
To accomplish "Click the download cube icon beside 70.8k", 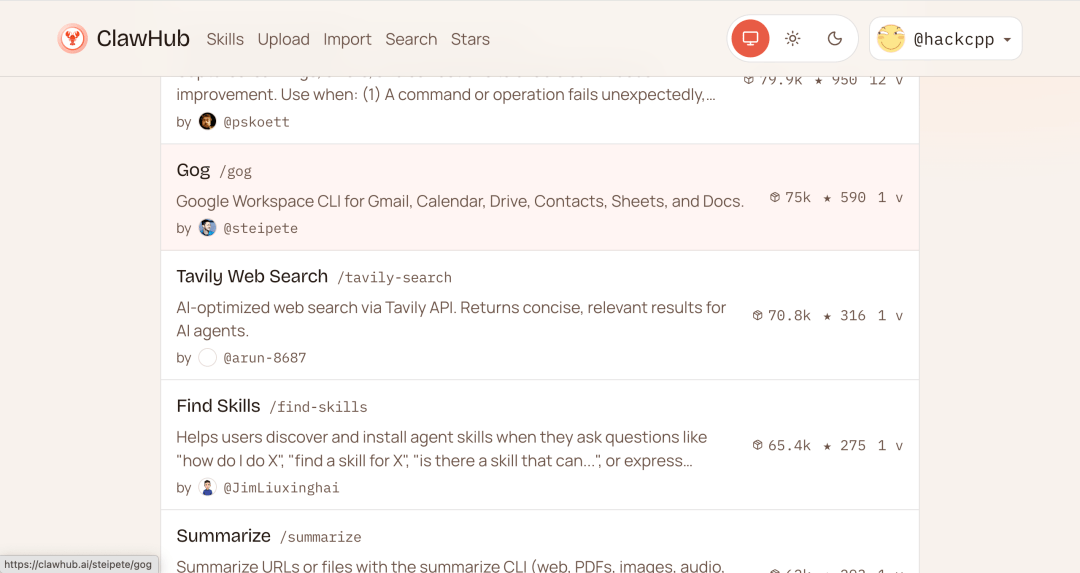I will coord(758,315).
